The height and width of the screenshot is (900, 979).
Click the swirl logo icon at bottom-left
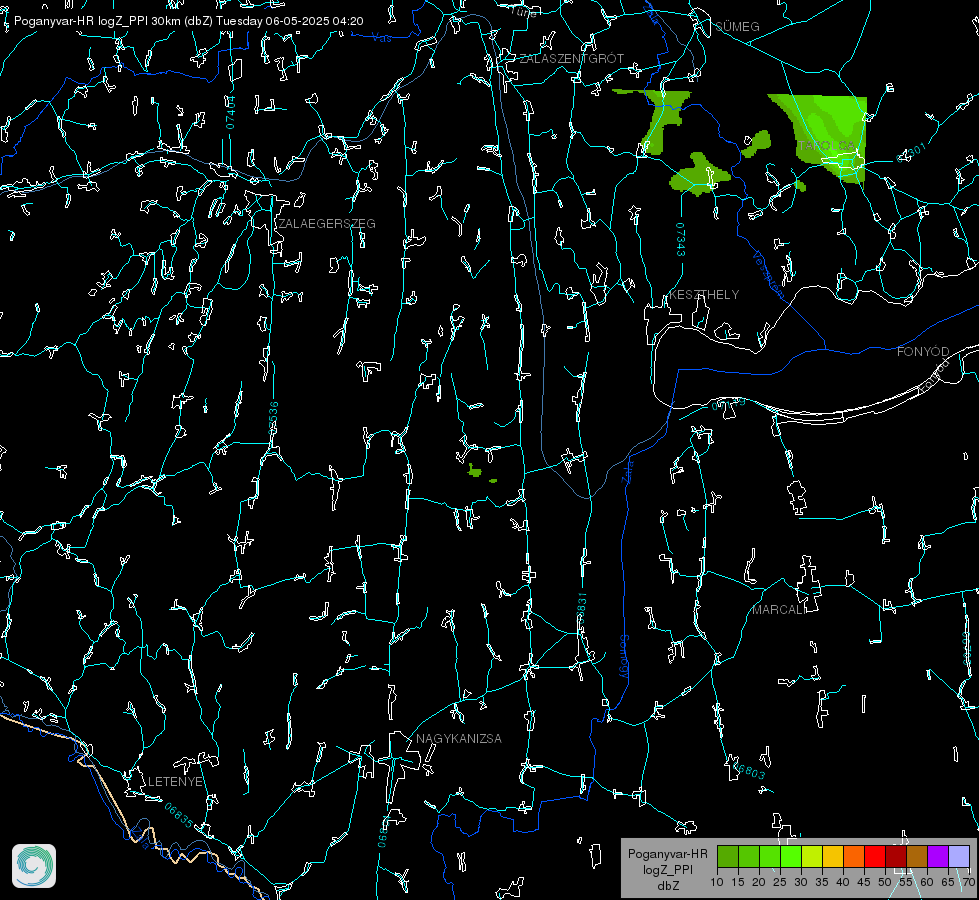coord(34,866)
